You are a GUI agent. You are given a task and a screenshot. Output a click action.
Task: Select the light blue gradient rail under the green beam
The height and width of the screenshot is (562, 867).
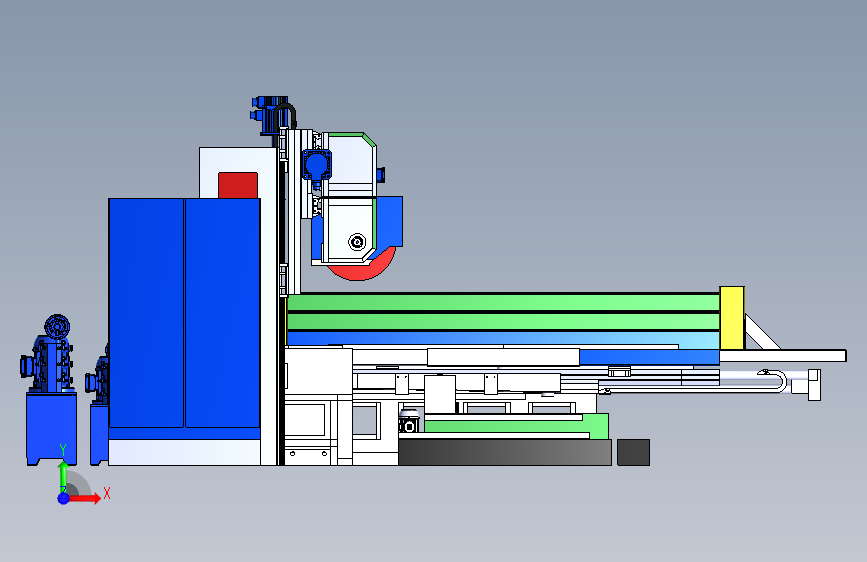(x=503, y=339)
